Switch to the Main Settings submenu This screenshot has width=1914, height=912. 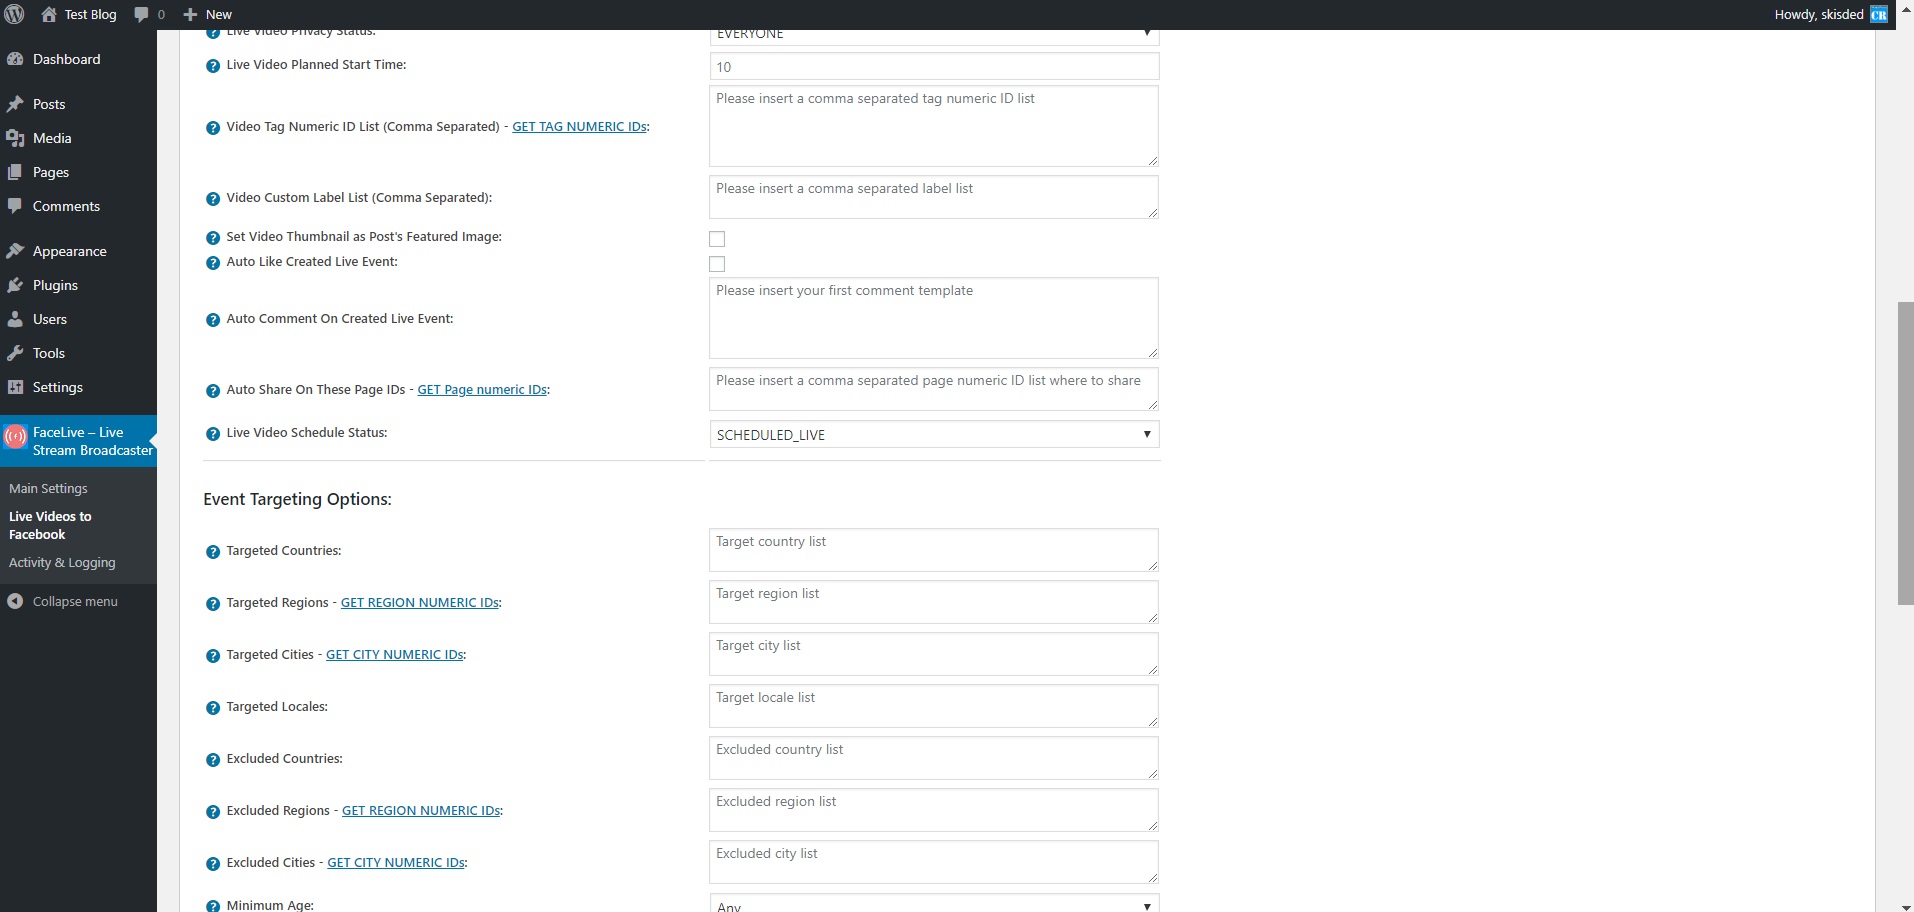click(48, 488)
